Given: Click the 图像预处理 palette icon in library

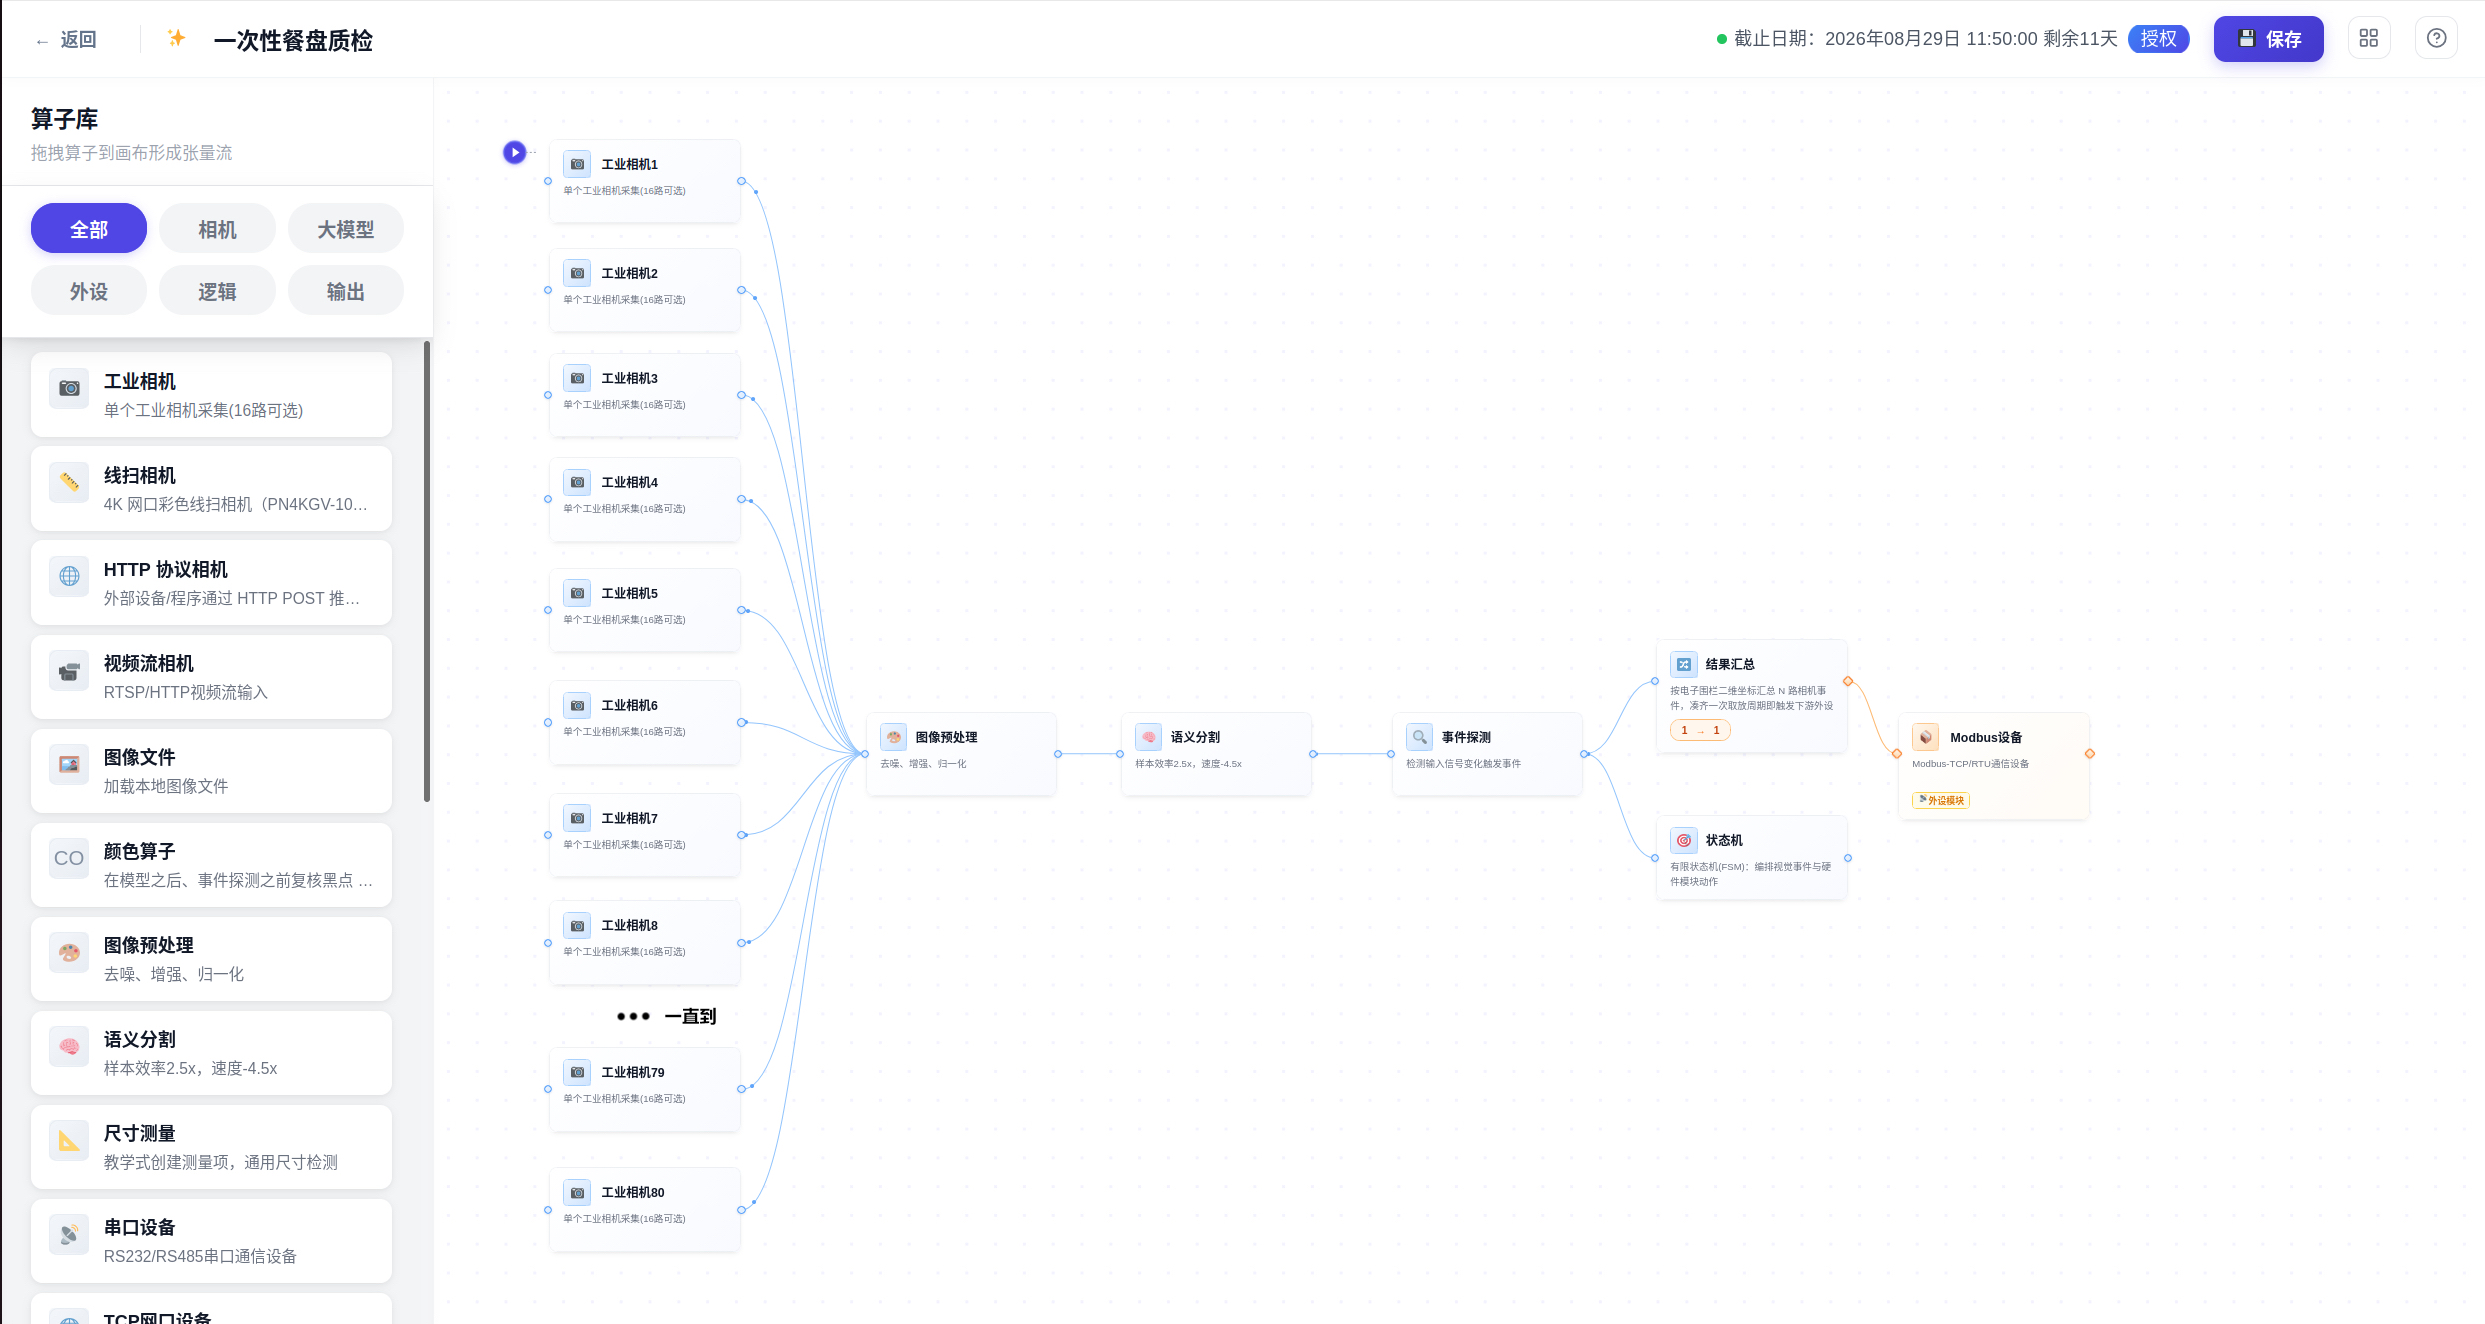Looking at the screenshot, I should tap(69, 953).
